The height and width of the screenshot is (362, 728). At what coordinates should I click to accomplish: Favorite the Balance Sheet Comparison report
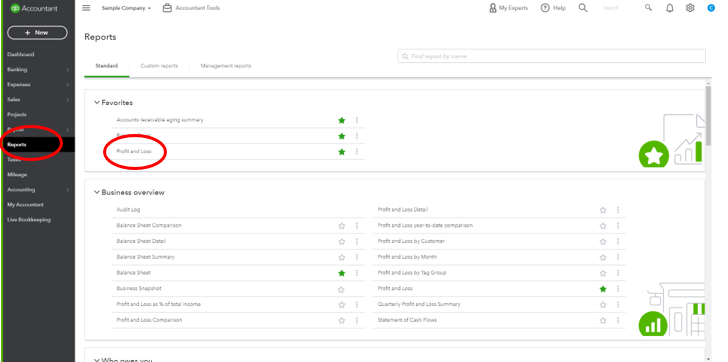[x=342, y=226]
